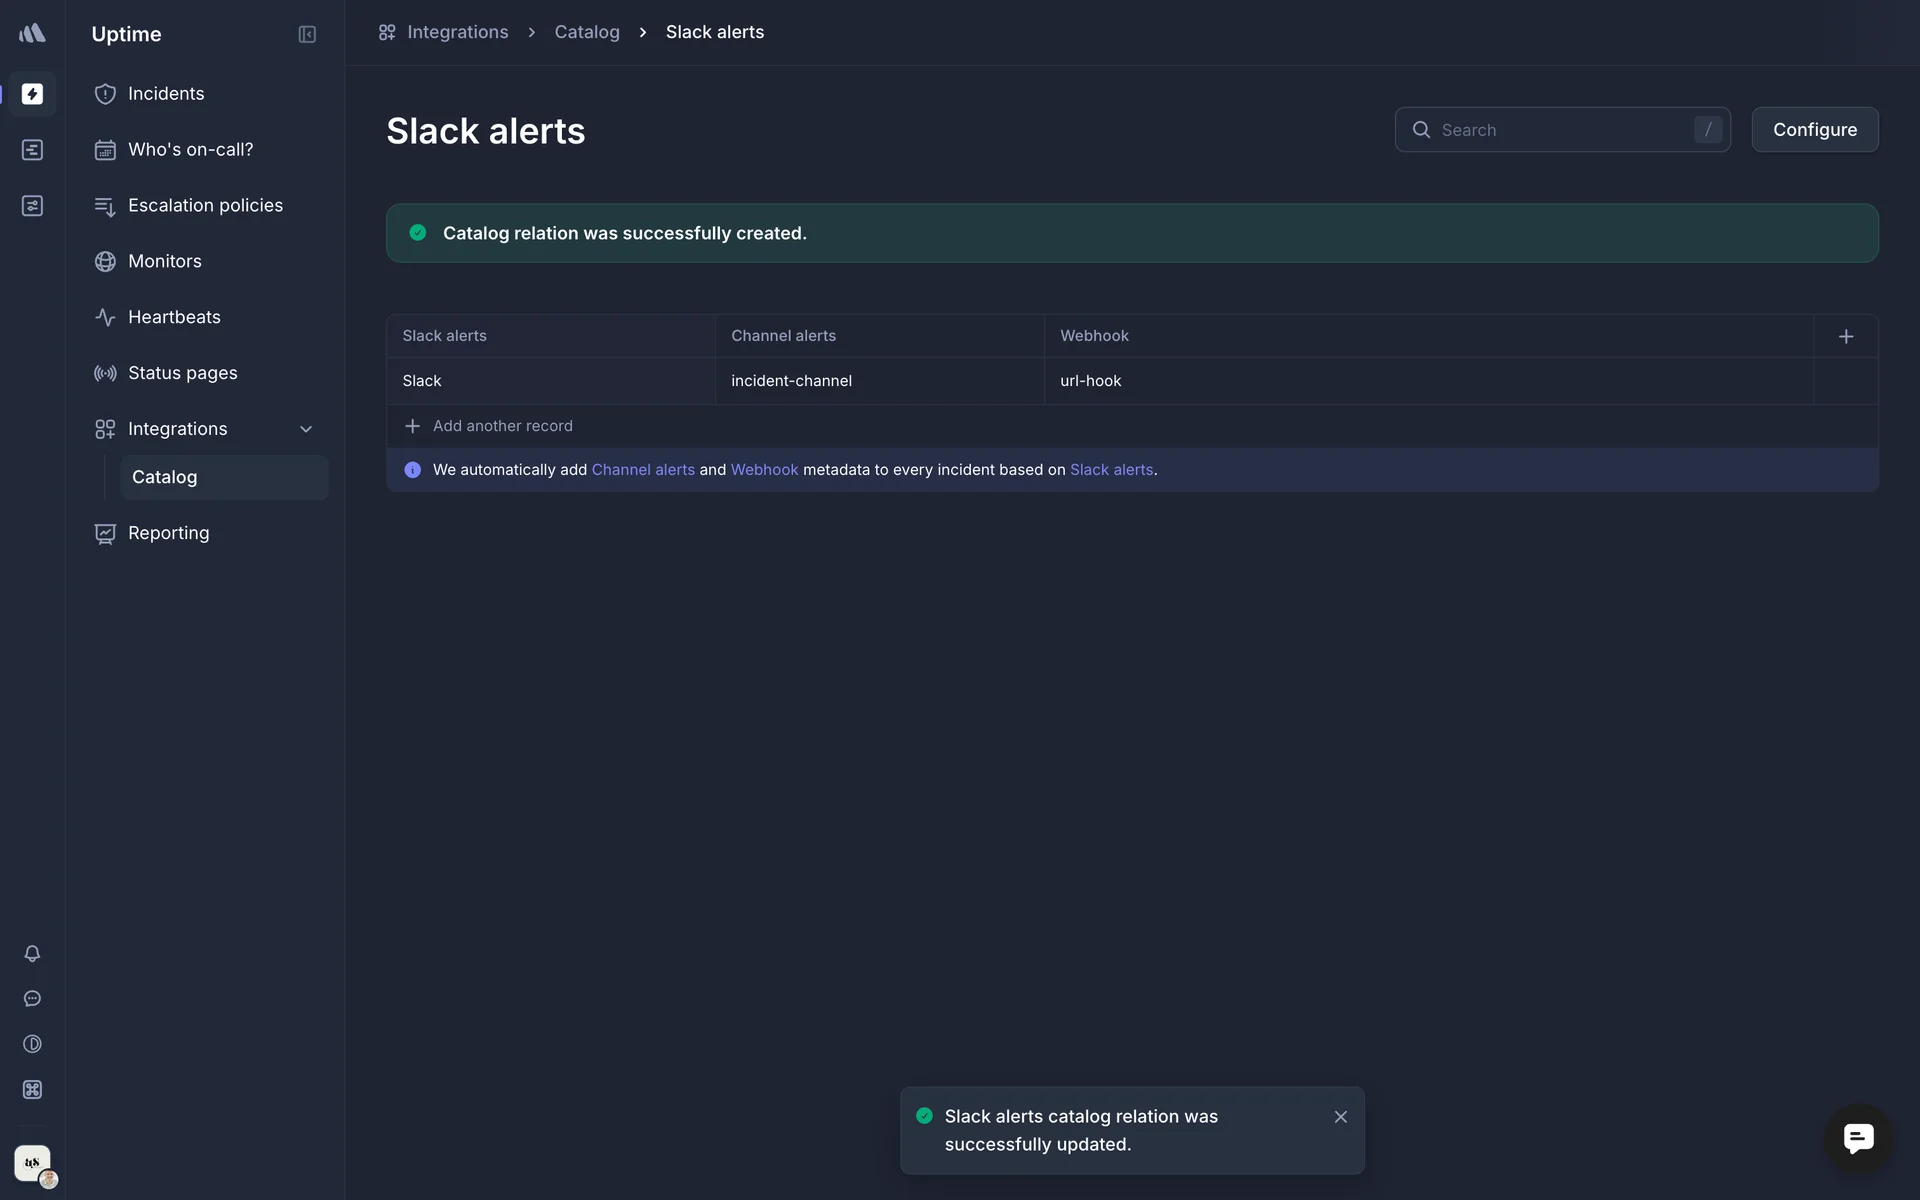This screenshot has height=1200, width=1920.
Task: Dismiss the success toast notification
Action: [x=1340, y=1117]
